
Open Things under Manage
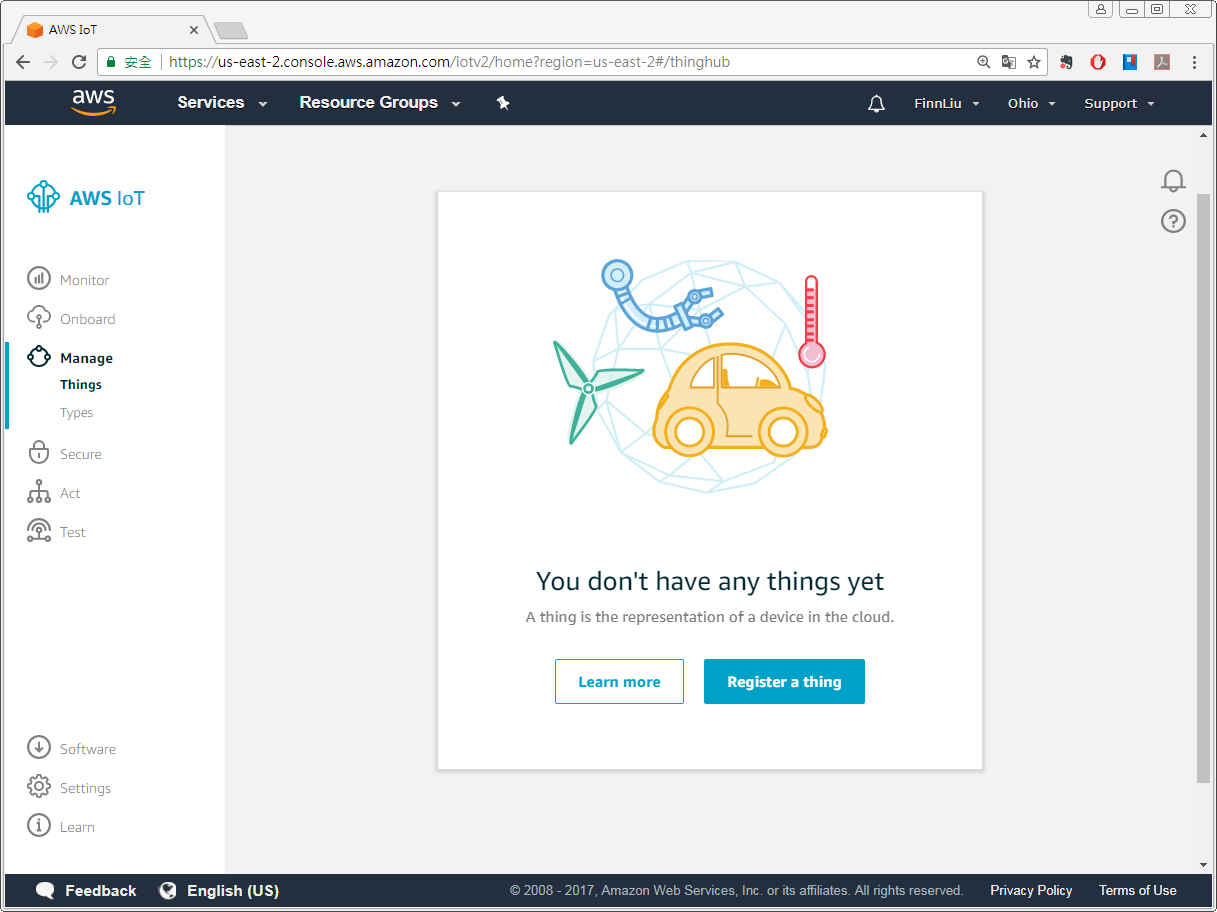pyautogui.click(x=81, y=385)
